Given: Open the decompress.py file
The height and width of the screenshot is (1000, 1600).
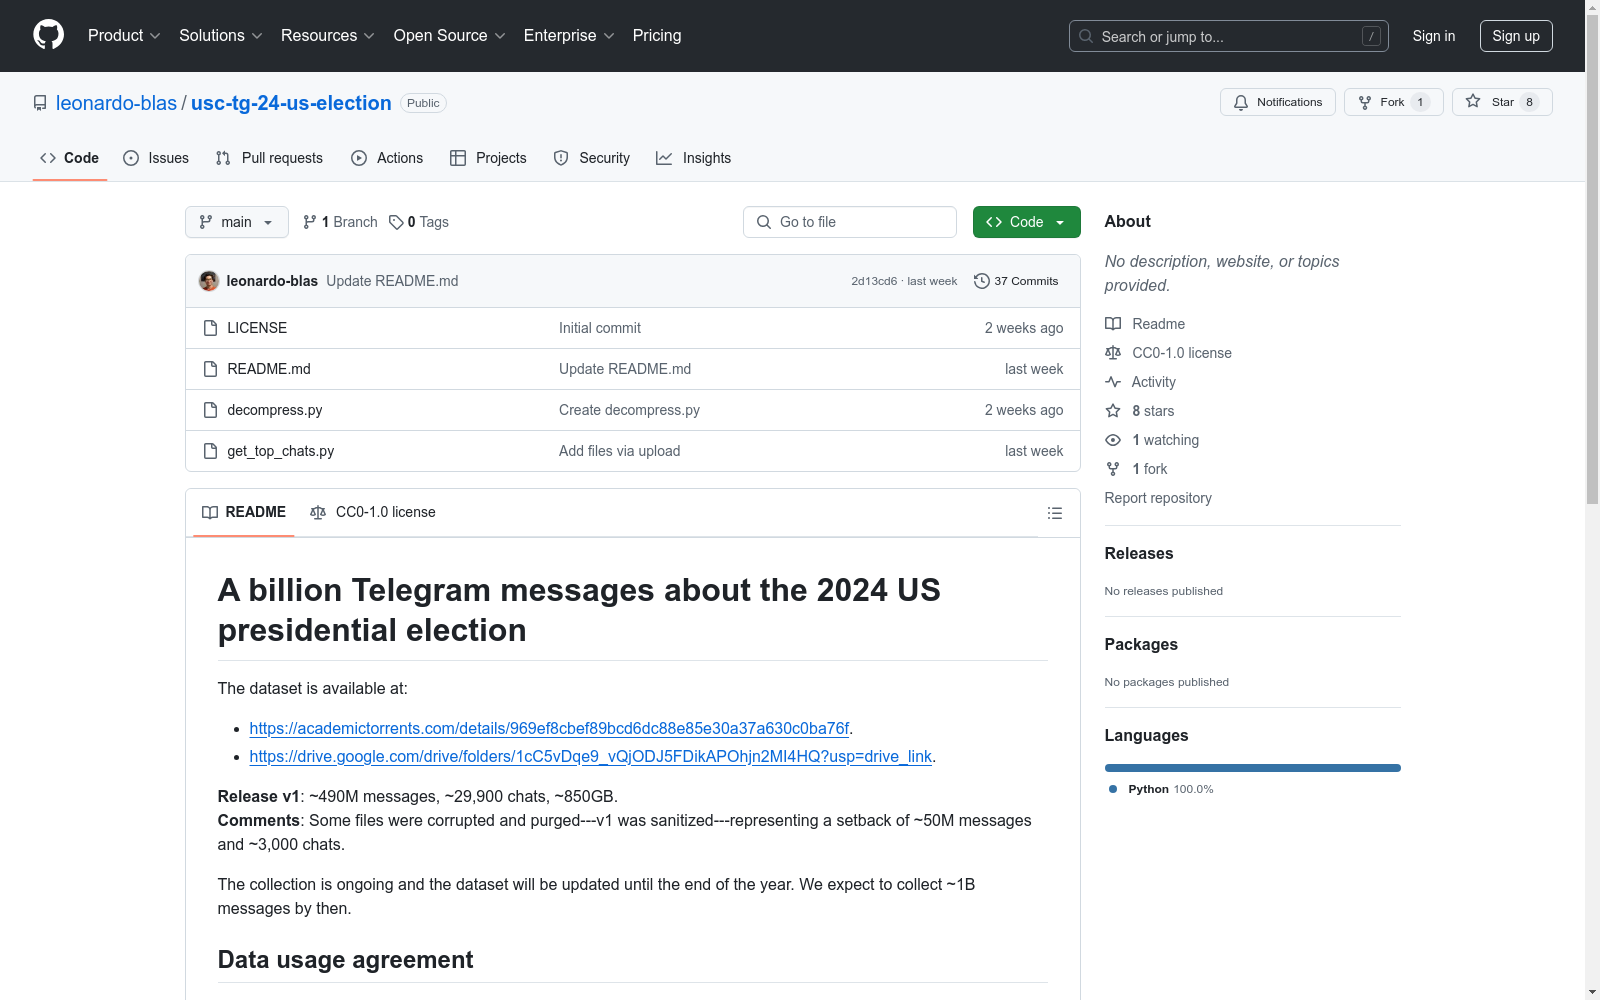Looking at the screenshot, I should coord(275,410).
